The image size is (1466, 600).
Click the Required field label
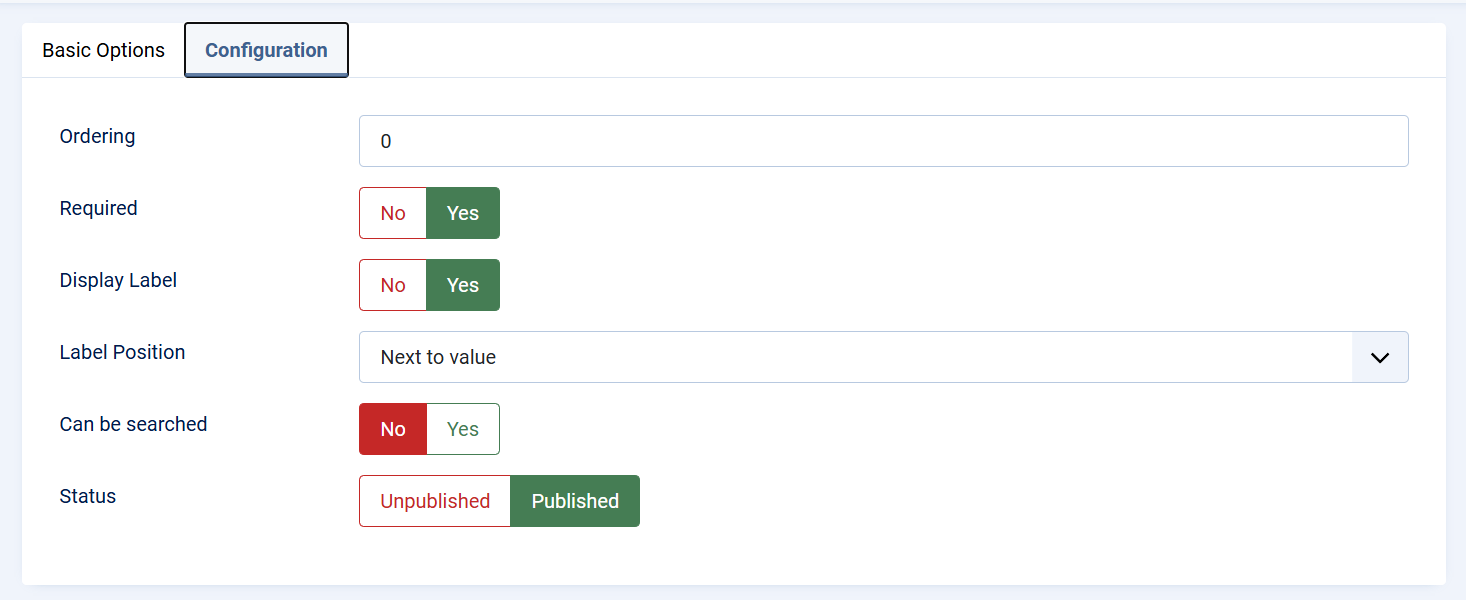pyautogui.click(x=98, y=208)
